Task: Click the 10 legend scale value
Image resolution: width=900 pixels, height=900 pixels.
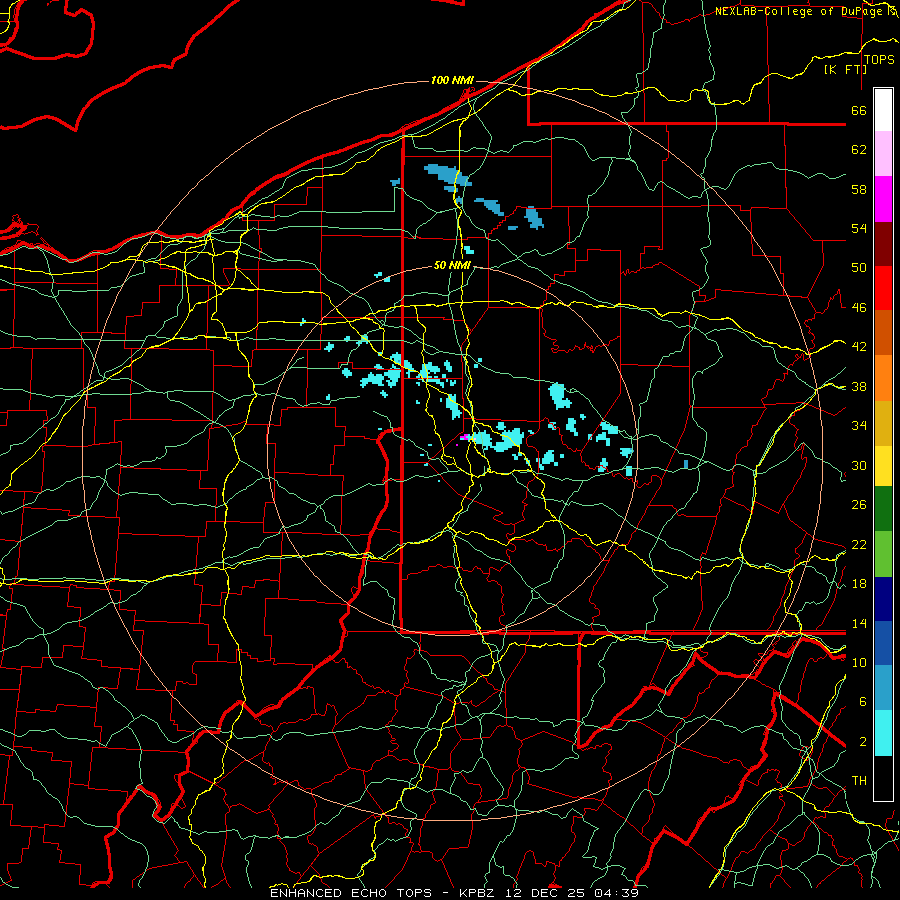Action: point(859,662)
